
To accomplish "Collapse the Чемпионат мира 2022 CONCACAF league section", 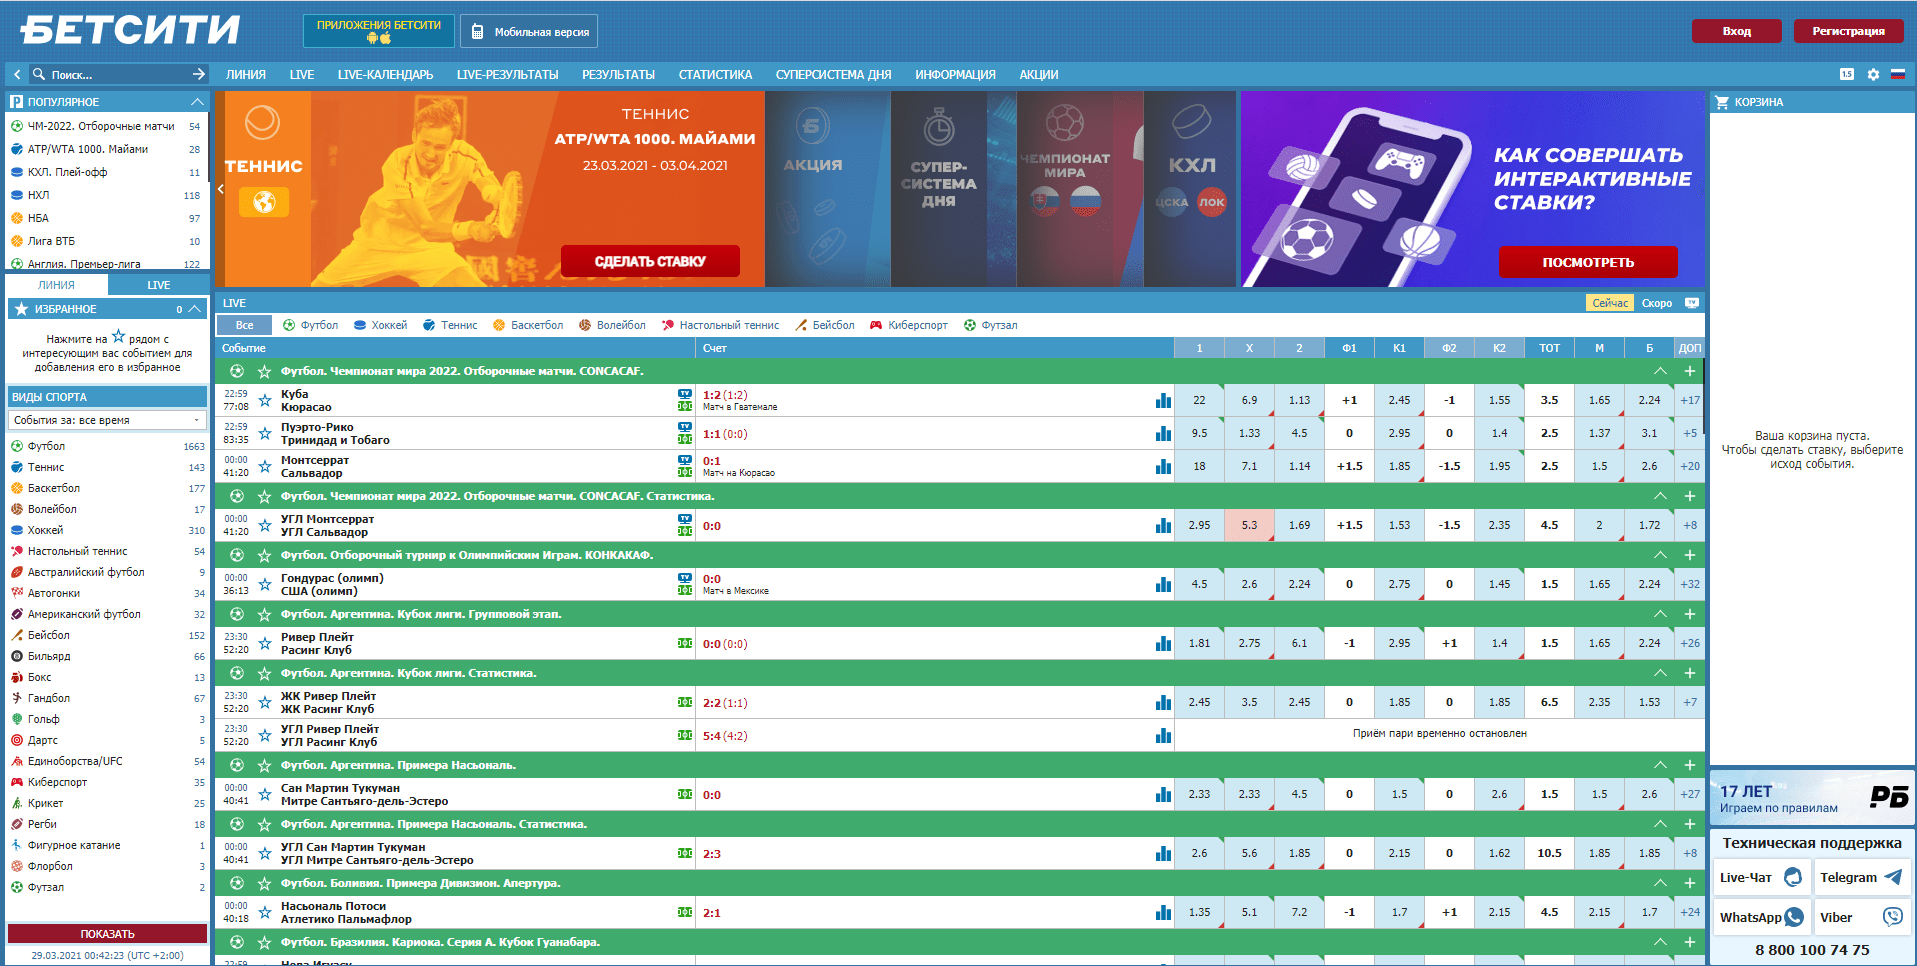I will tap(1660, 371).
